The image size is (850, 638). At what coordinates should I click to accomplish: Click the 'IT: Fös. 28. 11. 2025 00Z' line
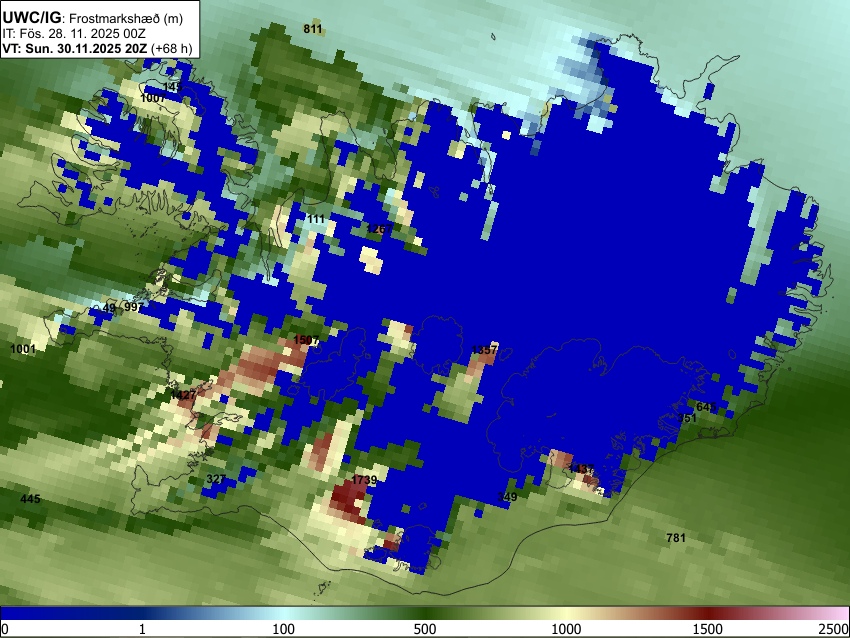coord(74,34)
